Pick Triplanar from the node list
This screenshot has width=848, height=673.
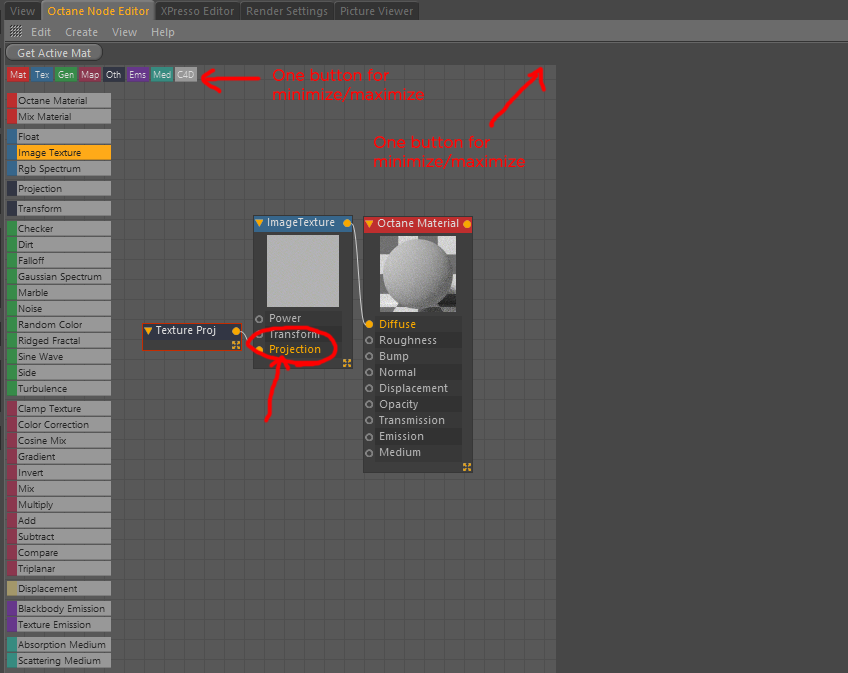pyautogui.click(x=59, y=569)
